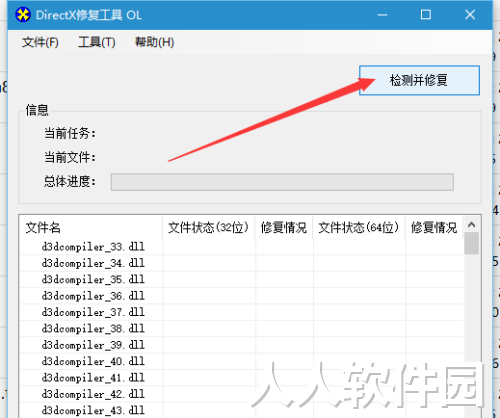This screenshot has width=500, height=418.
Task: Click the DirectX repair tool title icon
Action: click(23, 15)
